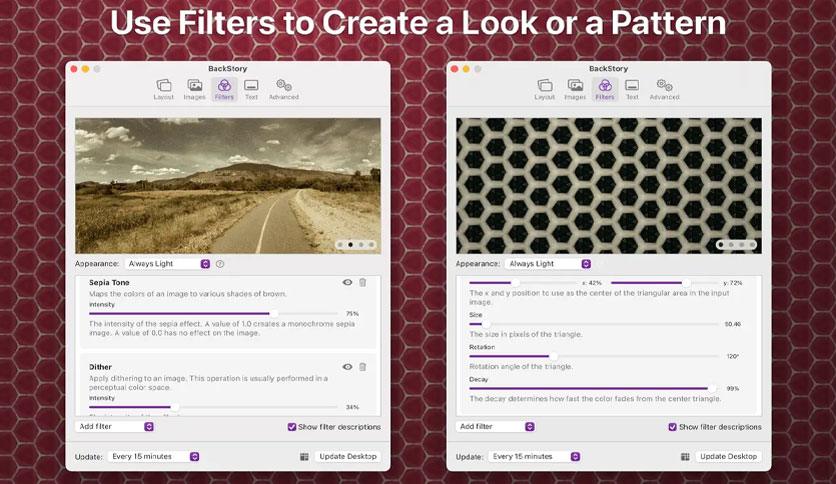Click the x position slider at 42%
836x484 pixels.
click(515, 283)
